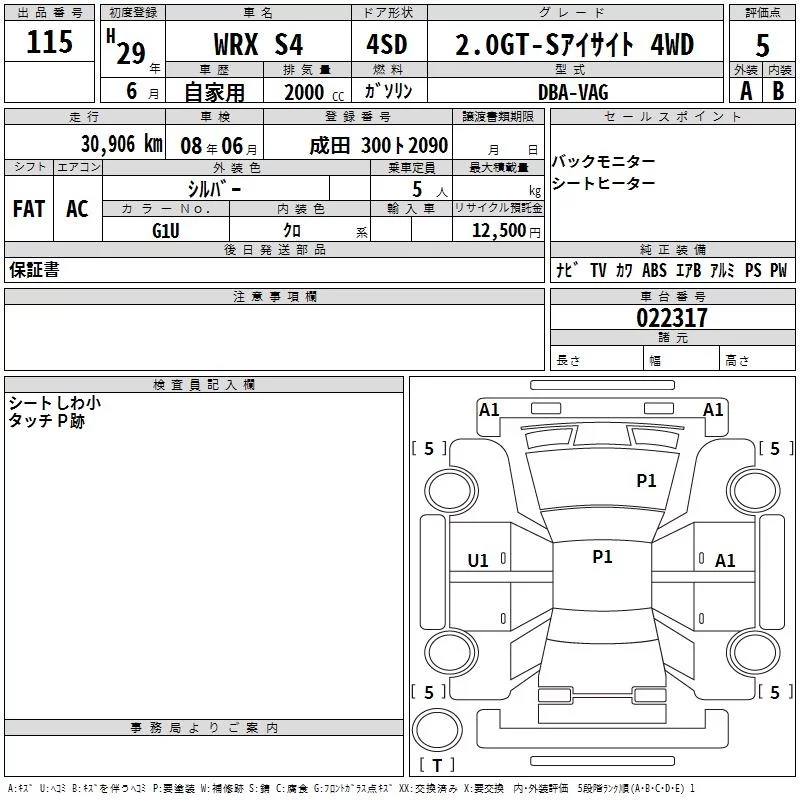Select inspector note シートしわ小

[x=55, y=403]
